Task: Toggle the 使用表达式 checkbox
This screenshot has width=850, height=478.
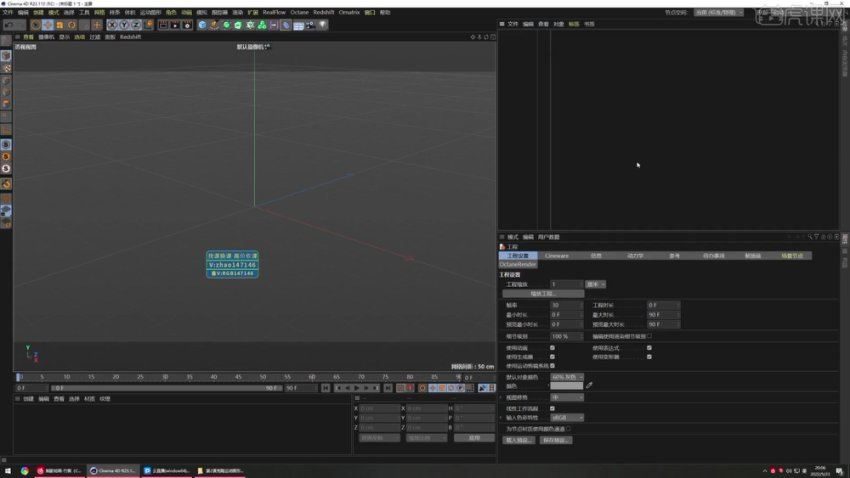Action: (x=649, y=348)
